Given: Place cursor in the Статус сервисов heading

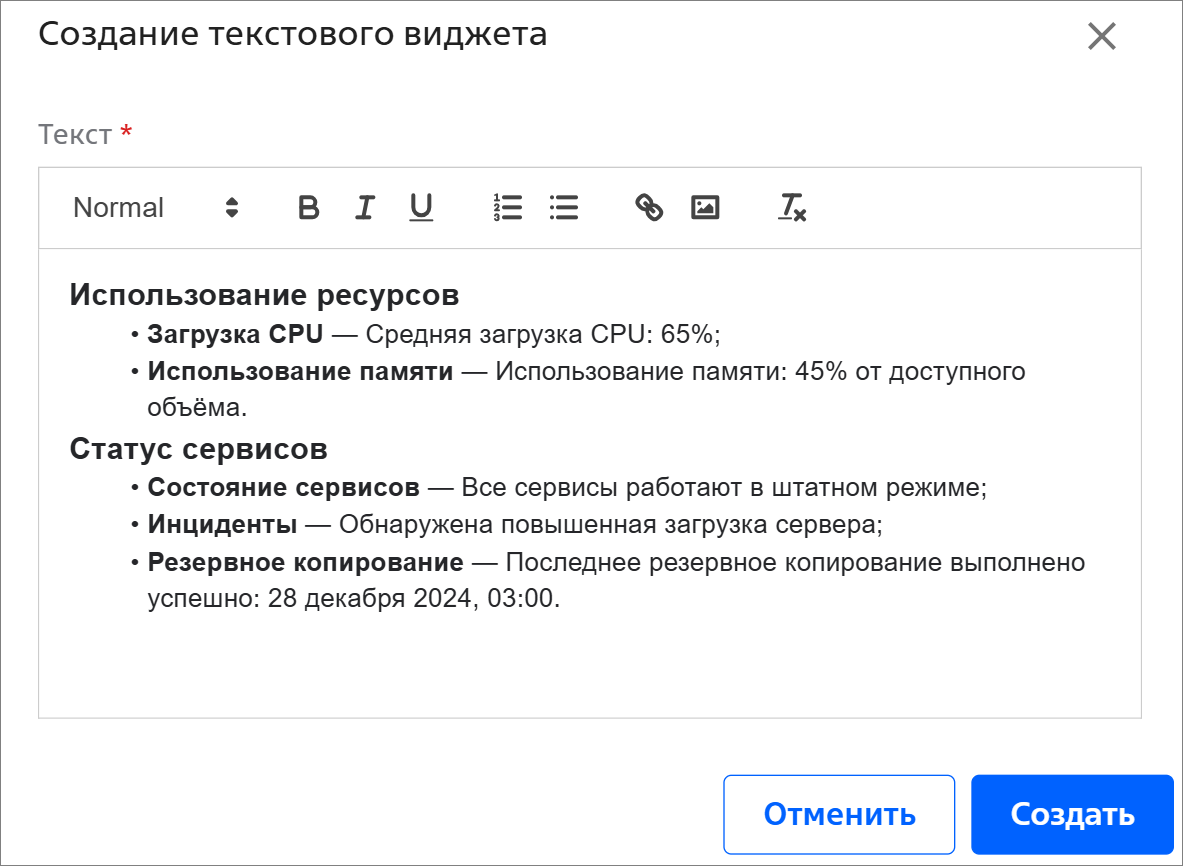Looking at the screenshot, I should coord(198,449).
